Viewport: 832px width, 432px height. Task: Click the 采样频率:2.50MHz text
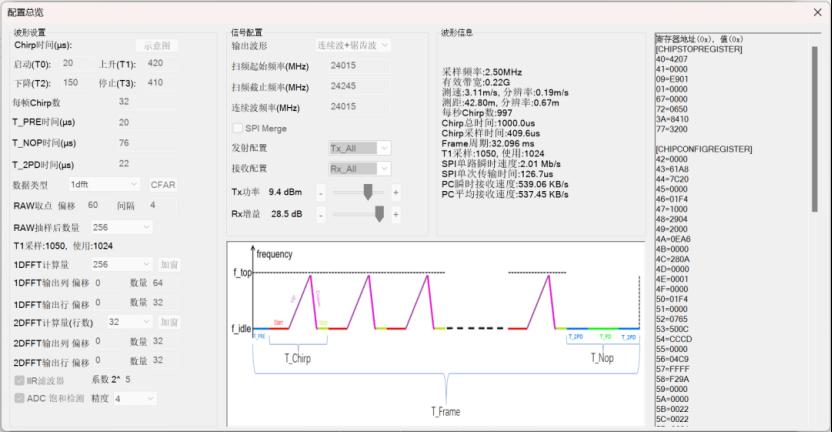click(x=482, y=72)
